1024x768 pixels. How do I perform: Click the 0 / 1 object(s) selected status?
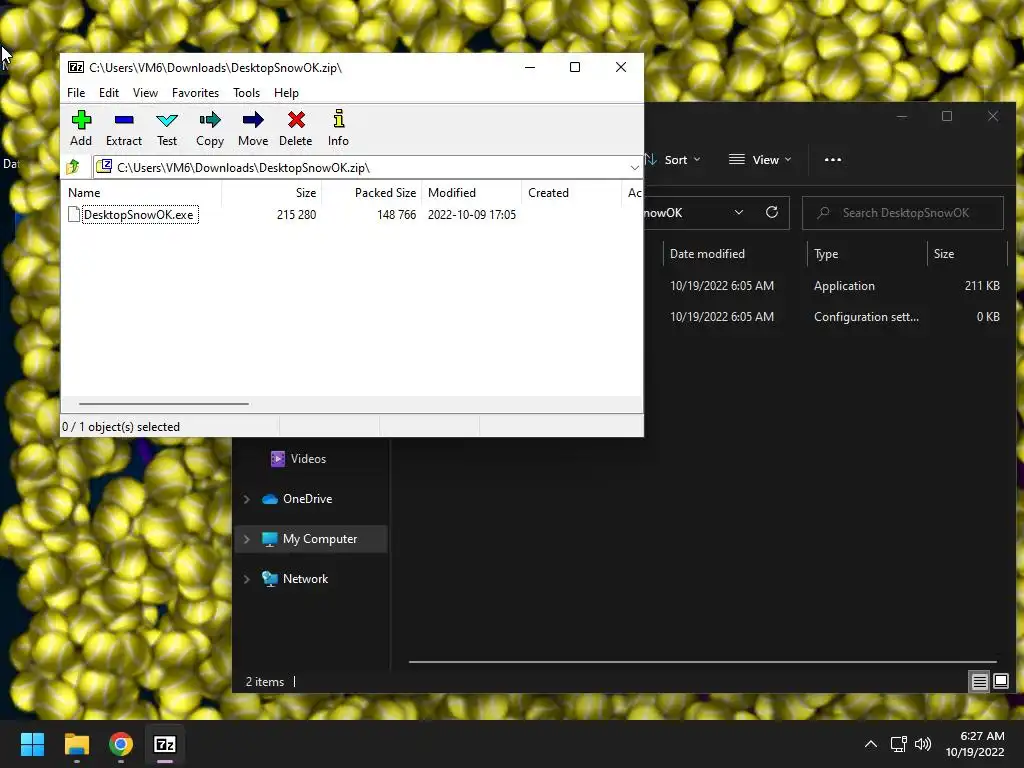tap(121, 426)
